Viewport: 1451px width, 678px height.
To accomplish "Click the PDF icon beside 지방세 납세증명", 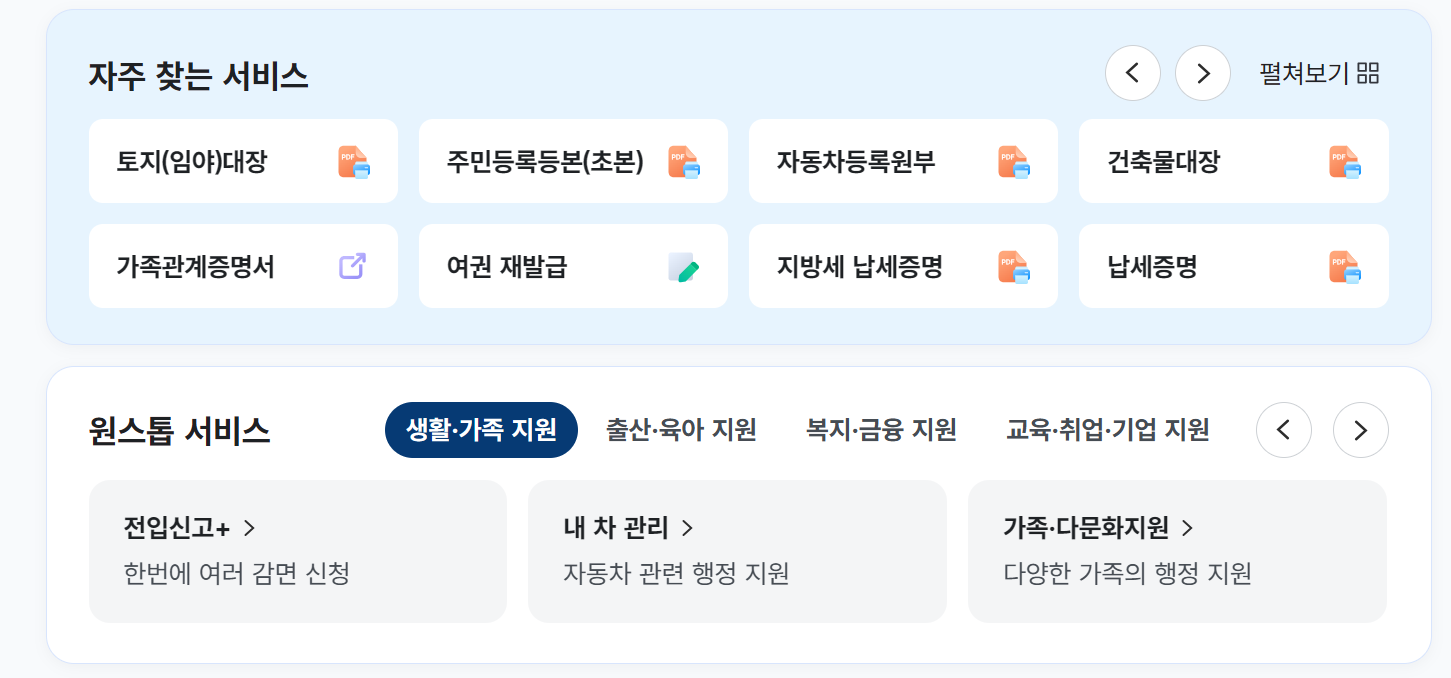I will click(x=1014, y=266).
